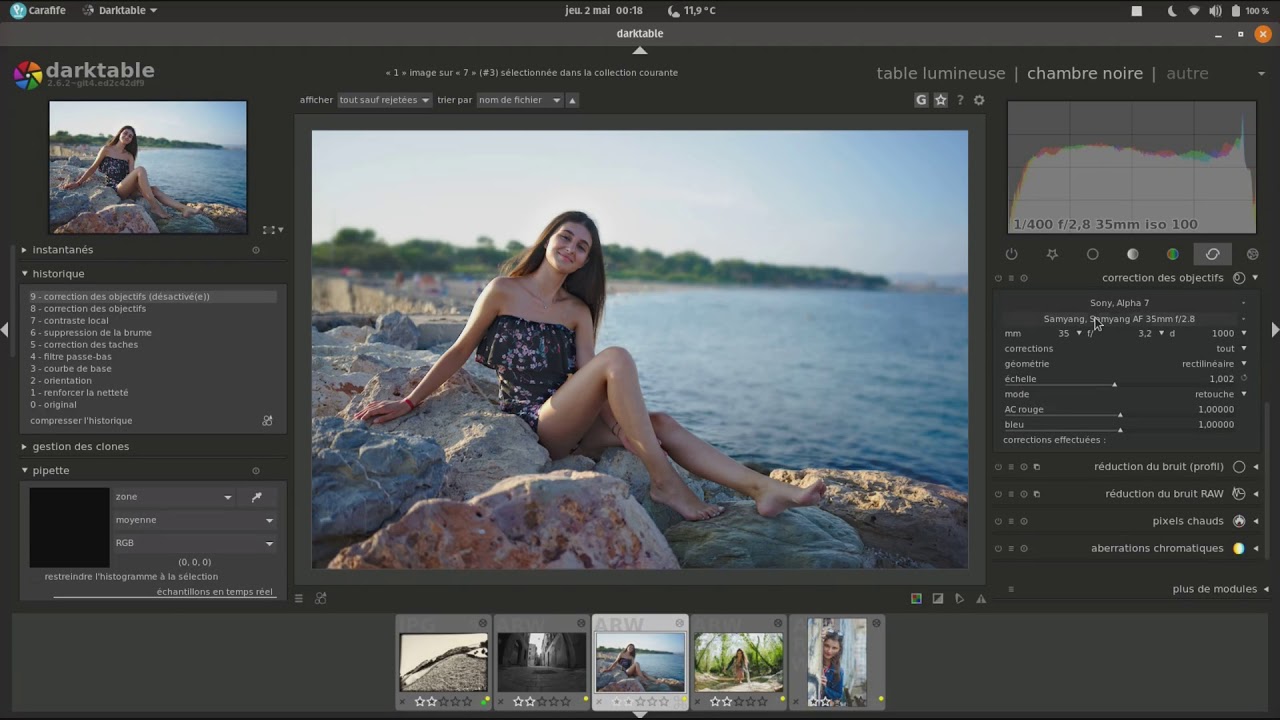Open 'corrections tout' dropdown
This screenshot has width=1280, height=720.
tap(1126, 349)
